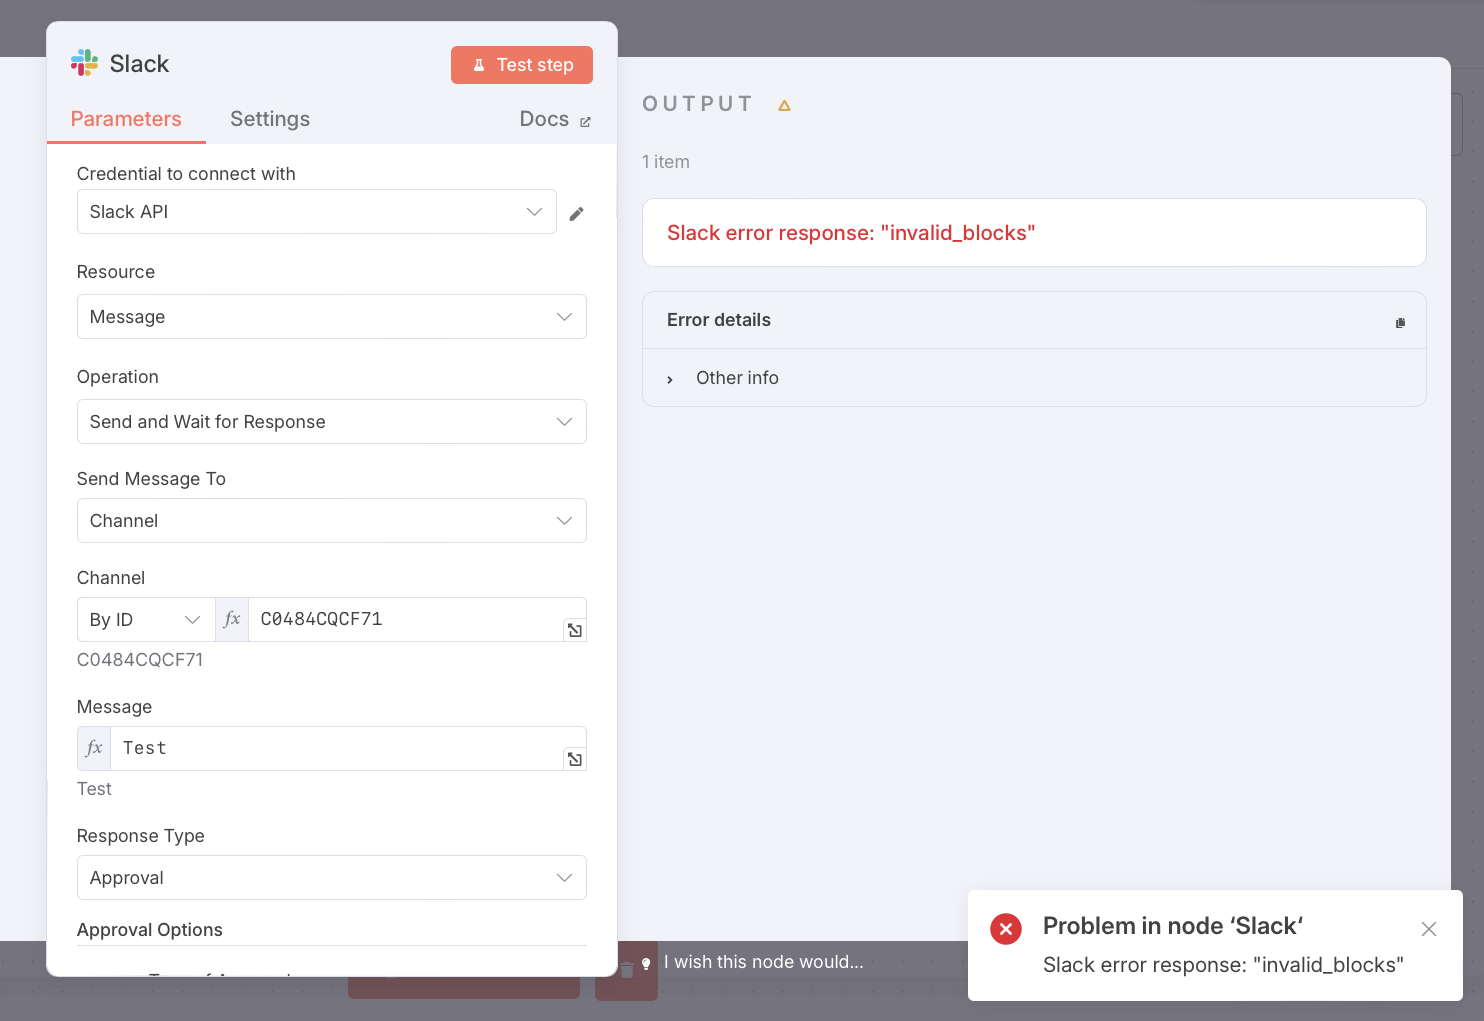1484x1021 pixels.
Task: Click the Problem in node 'Slack' title
Action: [x=1173, y=926]
